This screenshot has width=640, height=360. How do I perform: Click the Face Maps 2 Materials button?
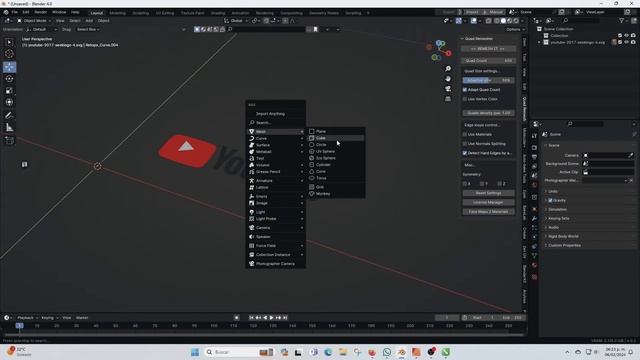(x=488, y=212)
